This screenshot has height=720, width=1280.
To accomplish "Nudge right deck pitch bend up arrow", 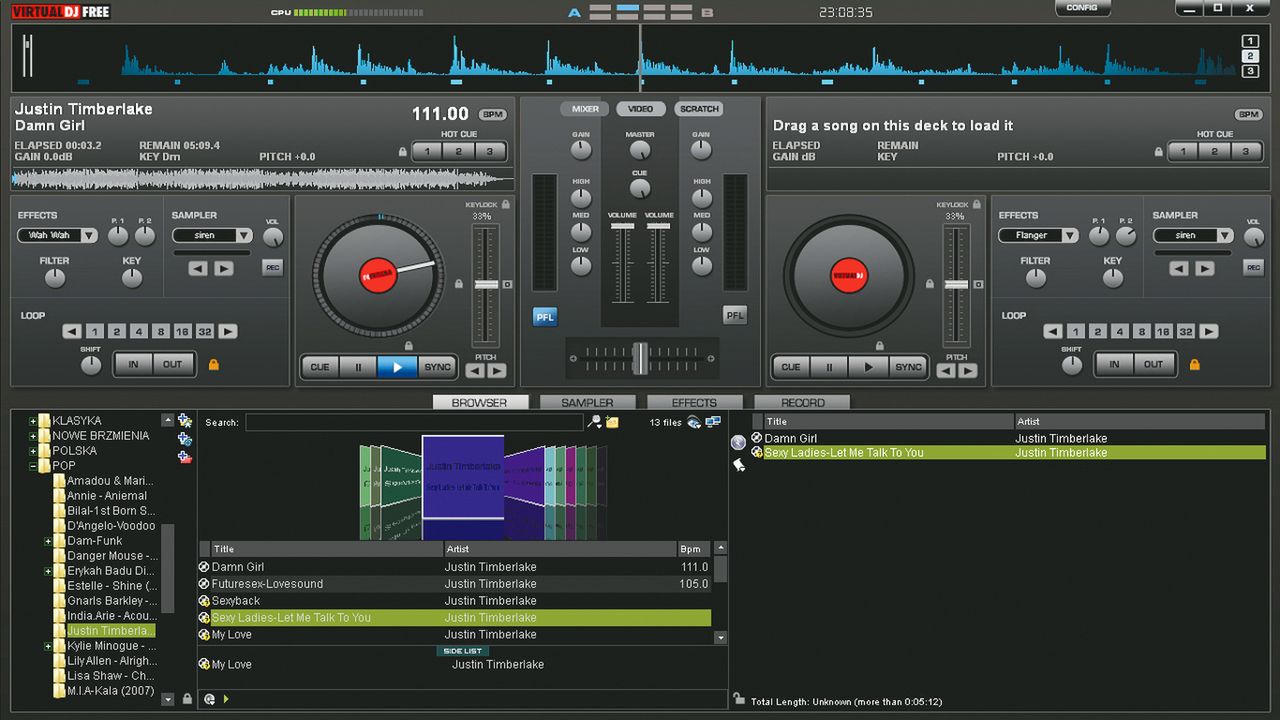I will coord(968,371).
